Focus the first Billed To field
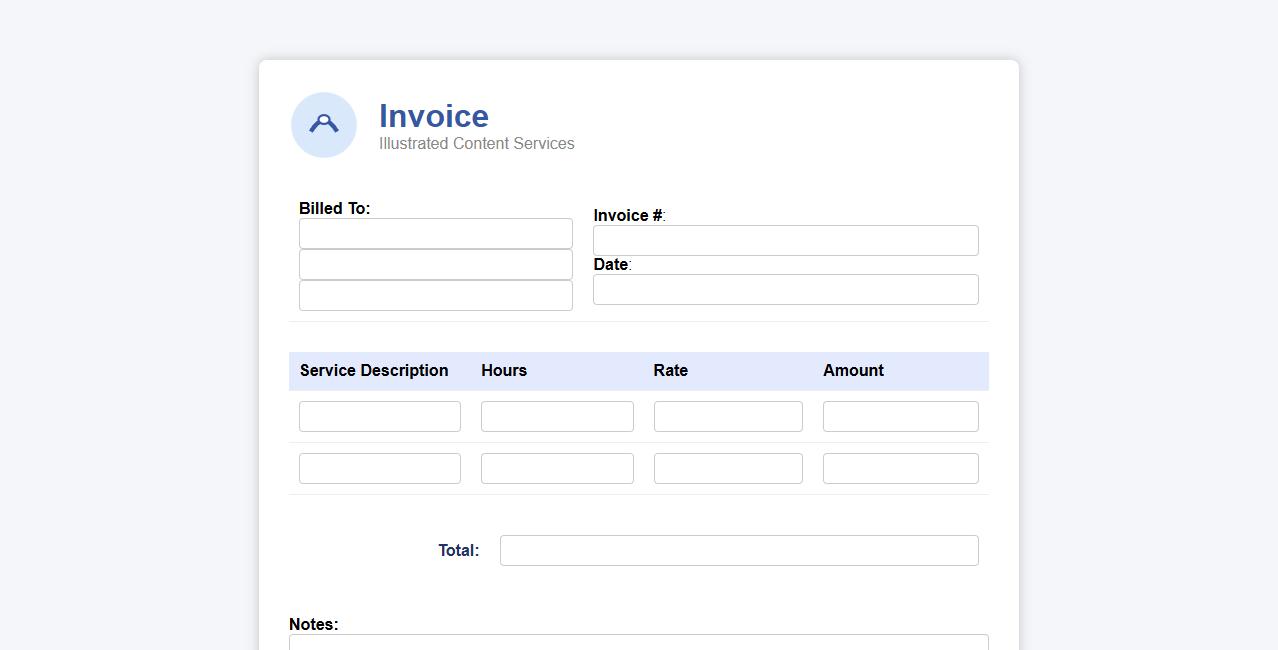Viewport: 1278px width, 650px height. click(x=435, y=234)
